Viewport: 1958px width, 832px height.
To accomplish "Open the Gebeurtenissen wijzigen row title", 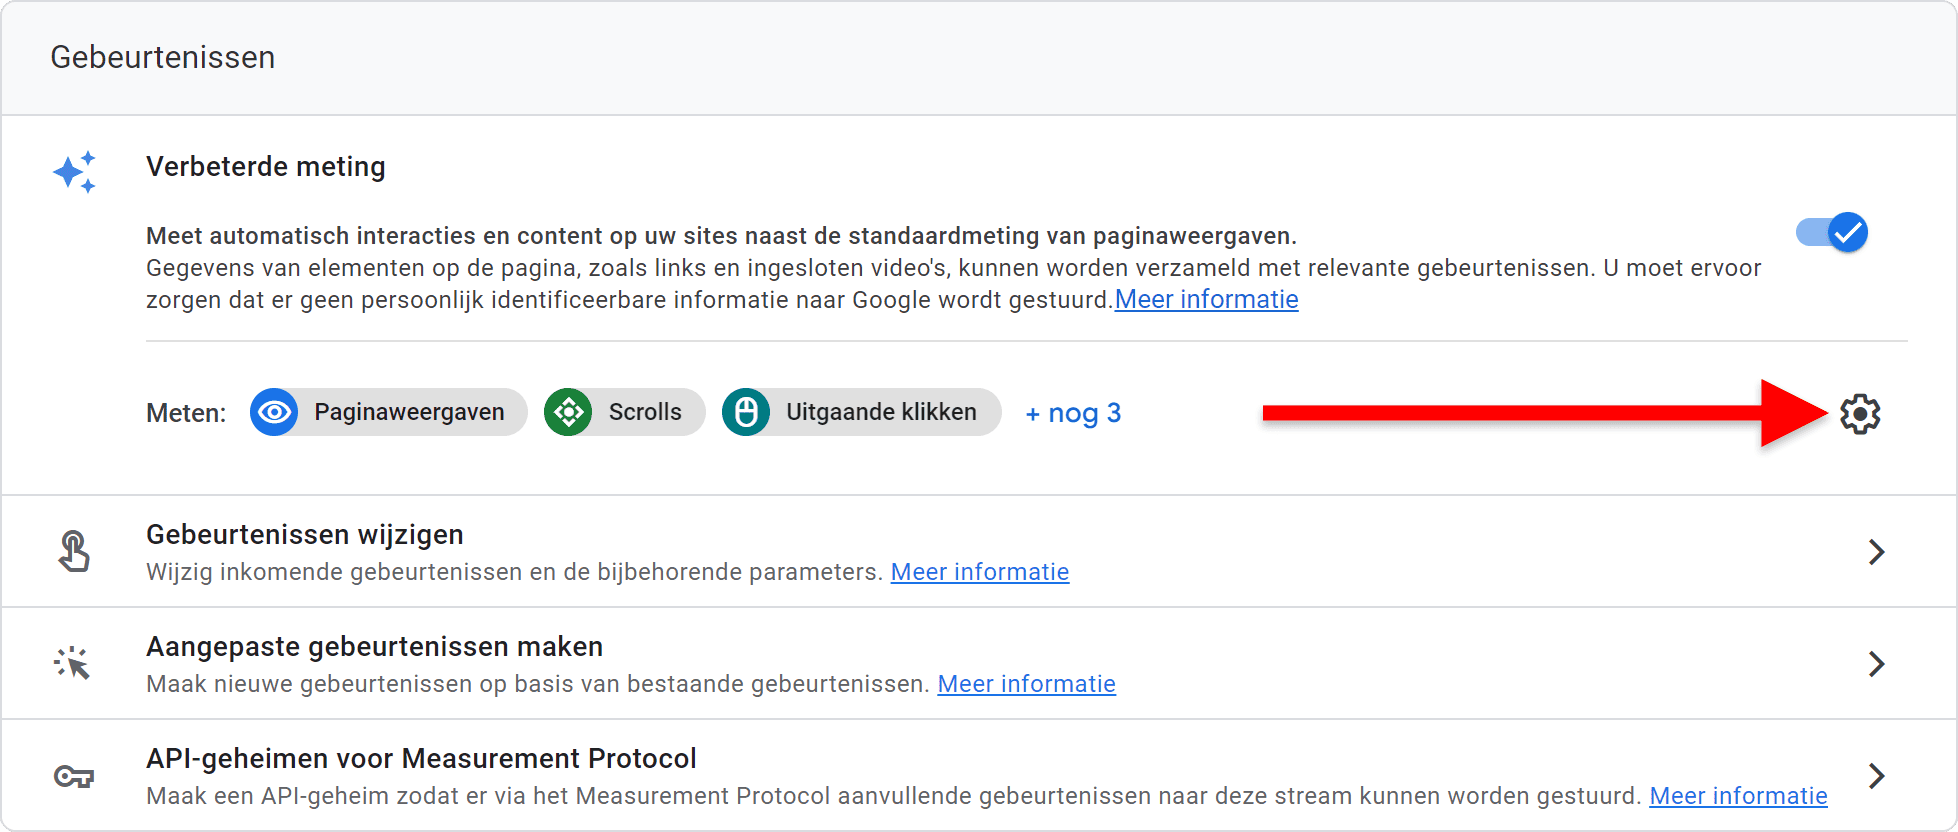I will coord(305,535).
